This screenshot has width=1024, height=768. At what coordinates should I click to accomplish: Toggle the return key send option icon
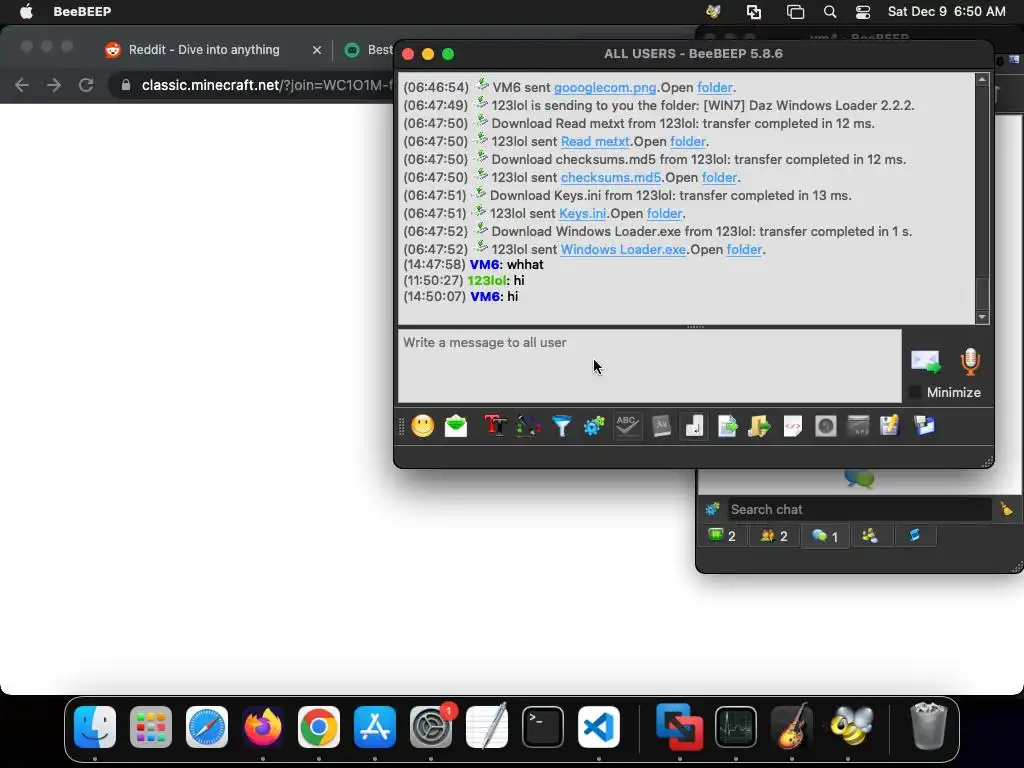click(694, 426)
